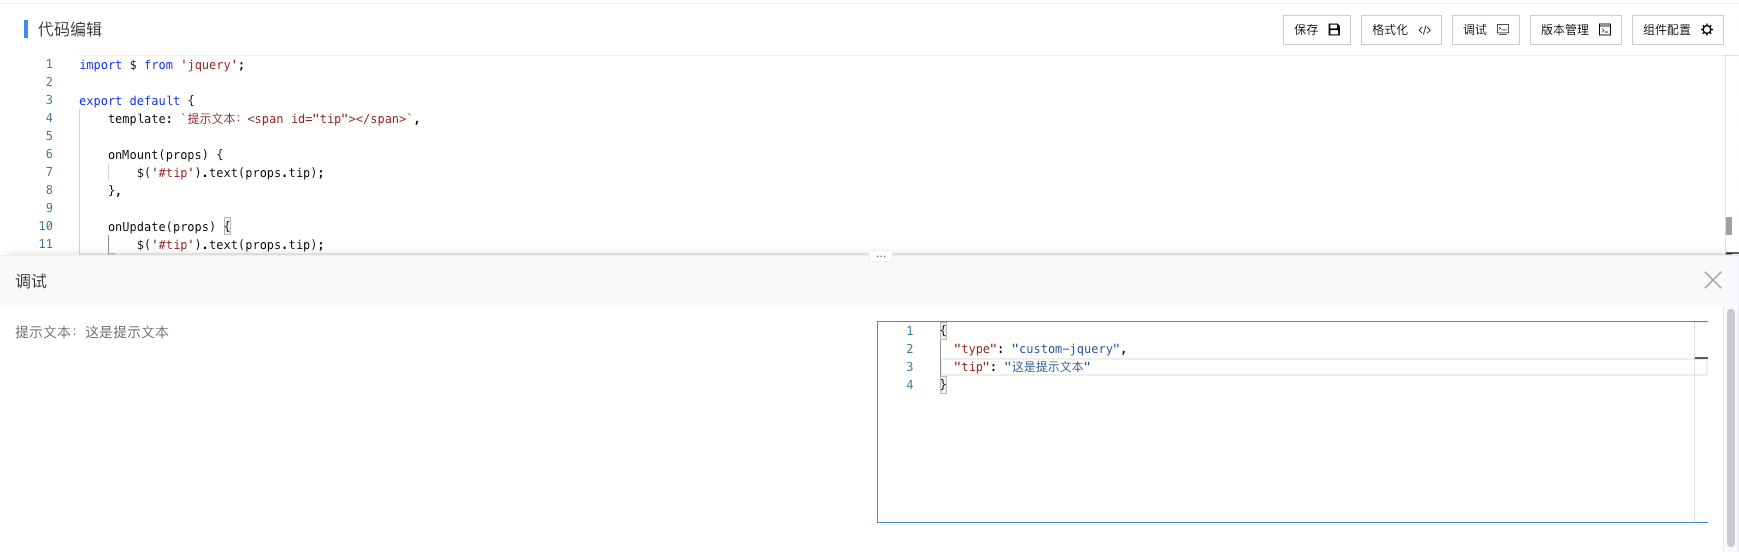
Task: Click the onMount function line
Action: (x=166, y=155)
